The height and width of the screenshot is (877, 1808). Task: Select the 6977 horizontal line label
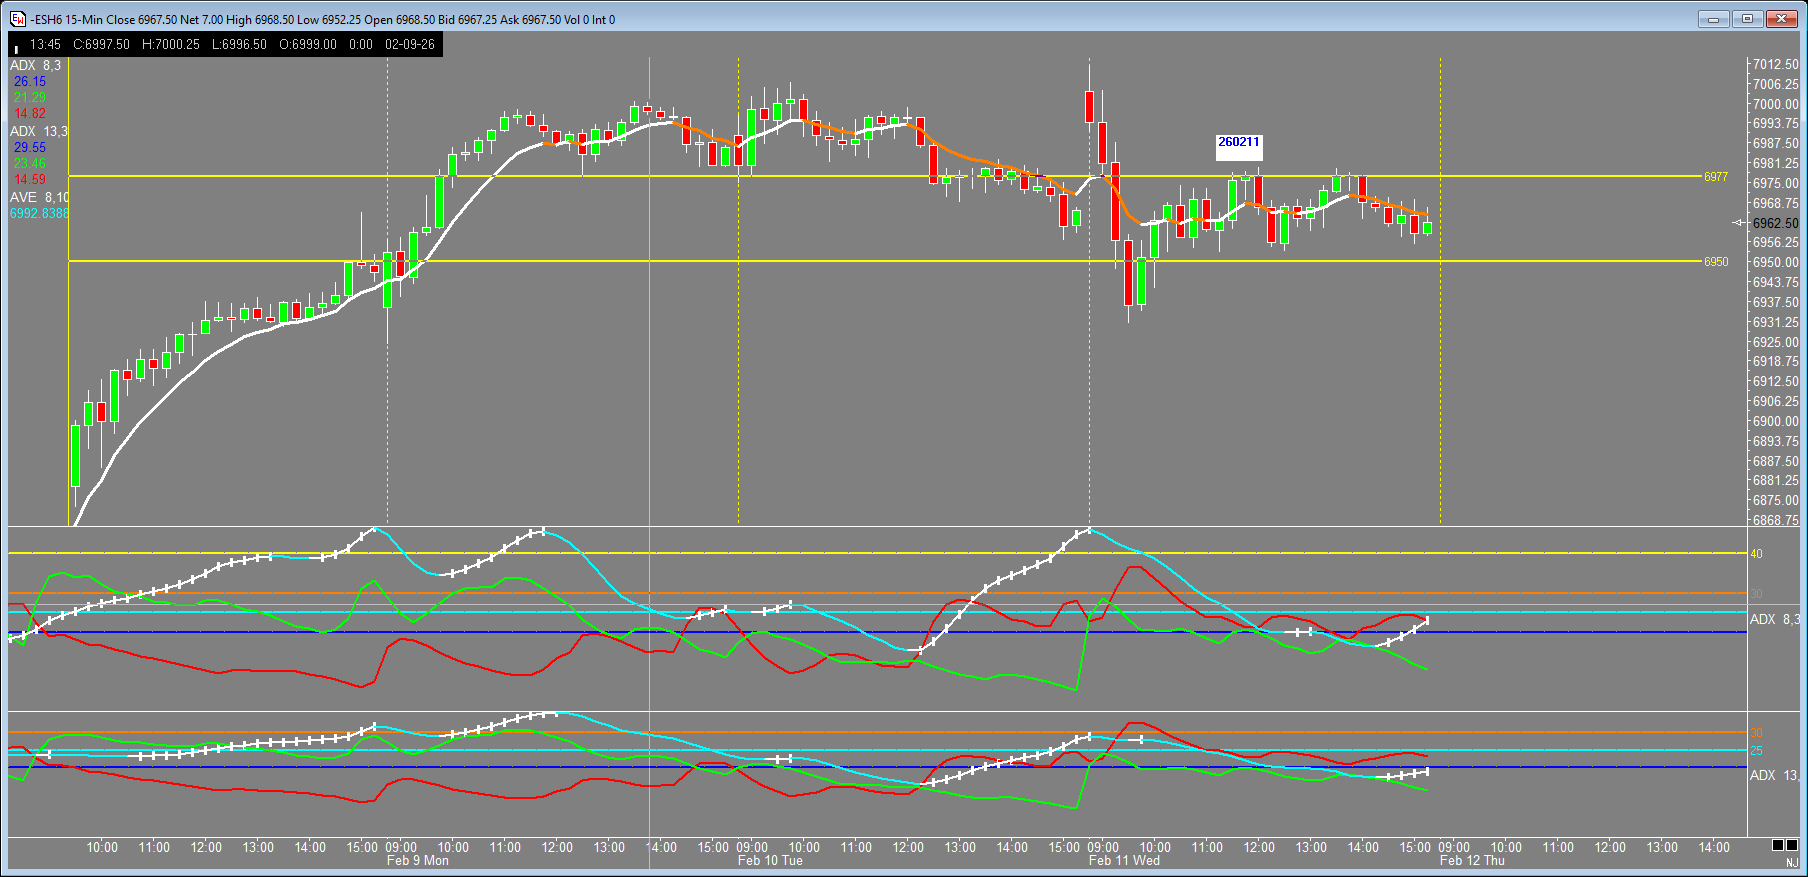click(x=1716, y=177)
